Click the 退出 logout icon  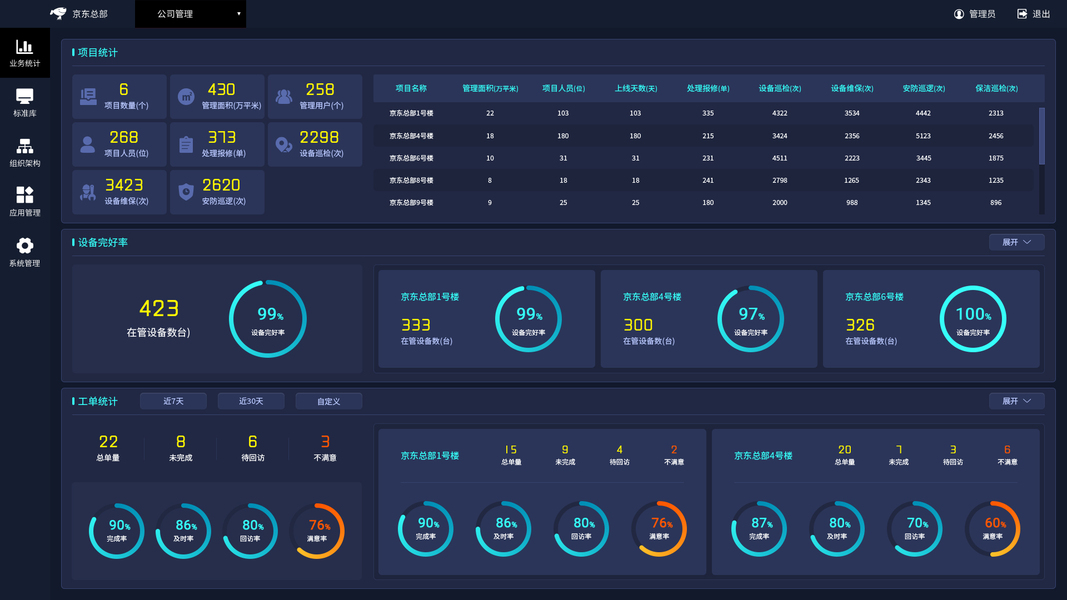pyautogui.click(x=1022, y=14)
